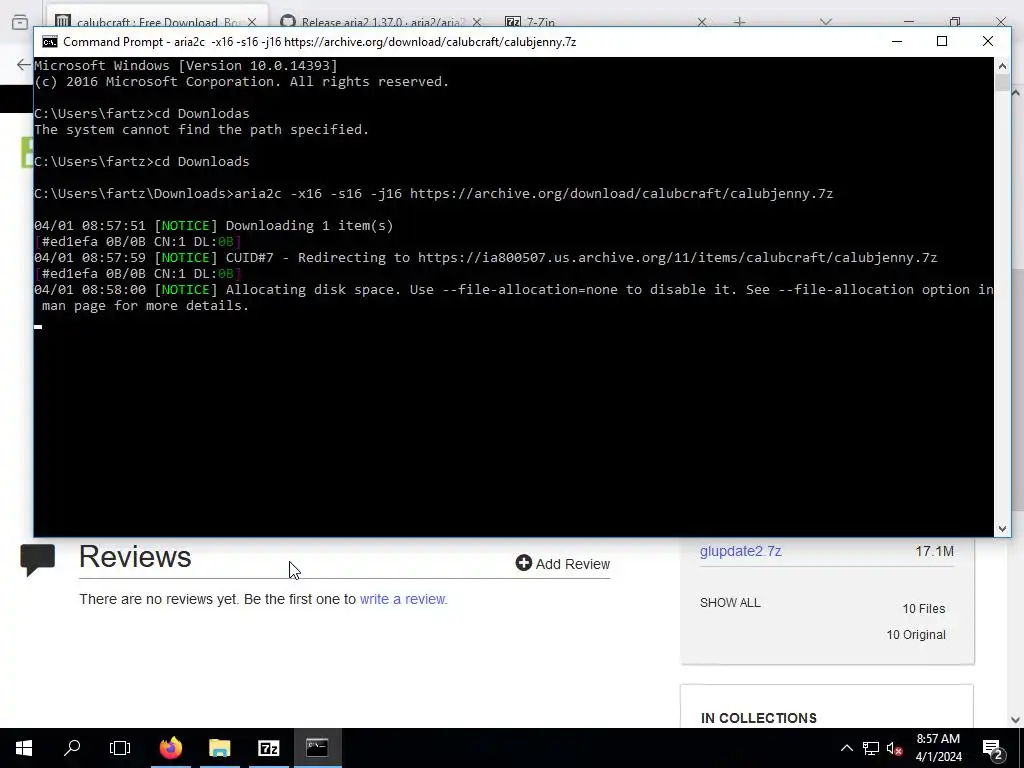Open the write a review link
Screen dimensions: 1024x768
[x=403, y=599]
